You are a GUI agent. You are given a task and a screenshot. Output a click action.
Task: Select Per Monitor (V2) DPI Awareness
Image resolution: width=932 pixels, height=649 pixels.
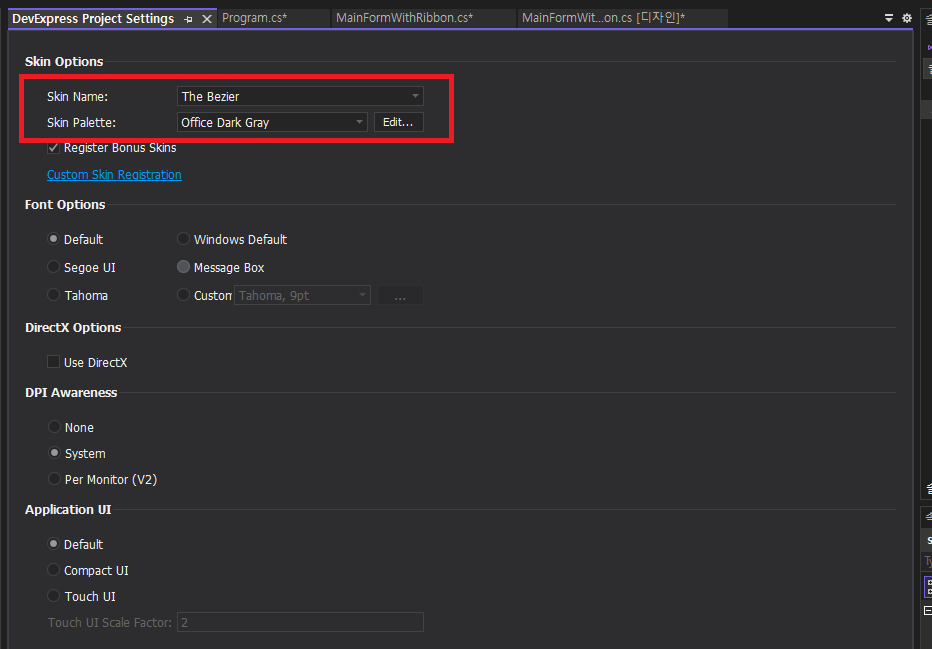point(54,479)
